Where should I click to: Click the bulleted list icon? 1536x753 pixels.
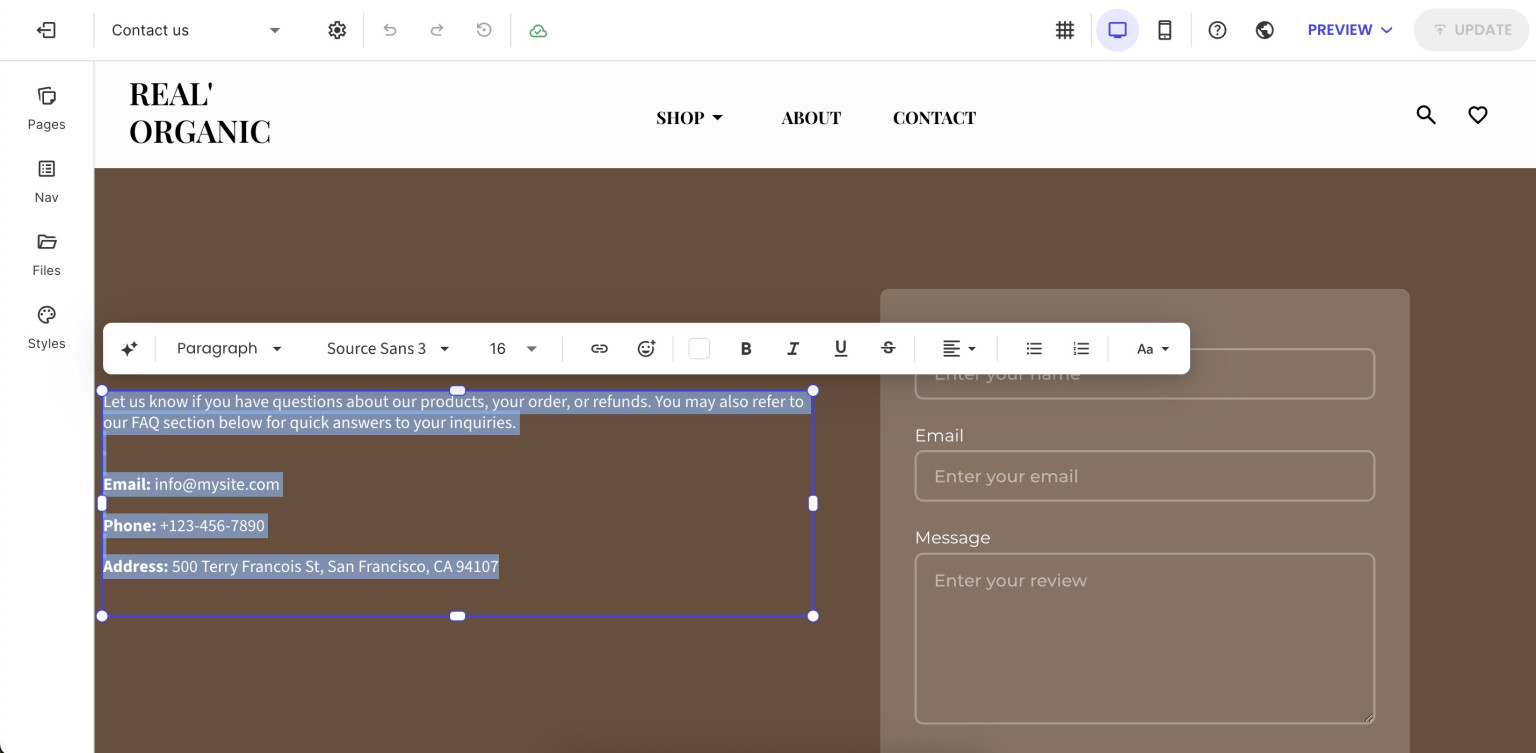[x=1034, y=348]
